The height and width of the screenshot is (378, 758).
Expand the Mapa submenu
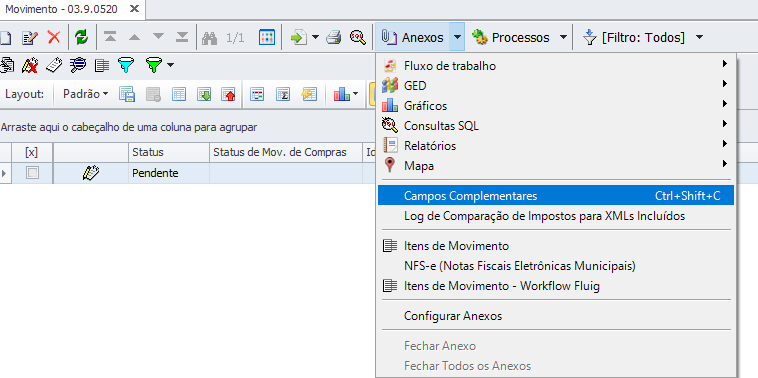[556, 166]
